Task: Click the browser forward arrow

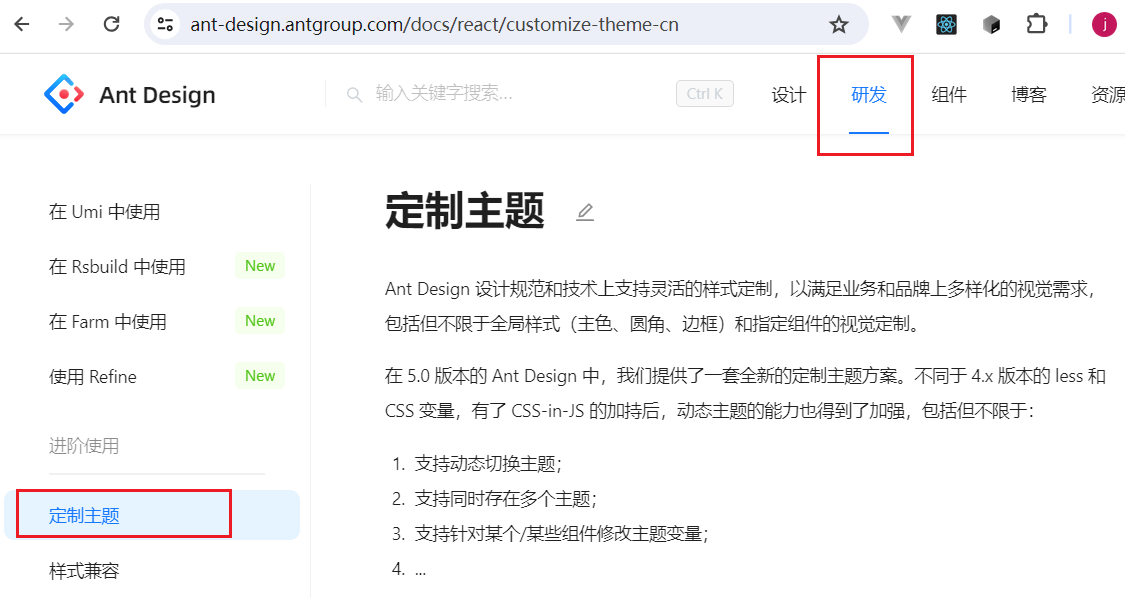Action: click(x=67, y=24)
